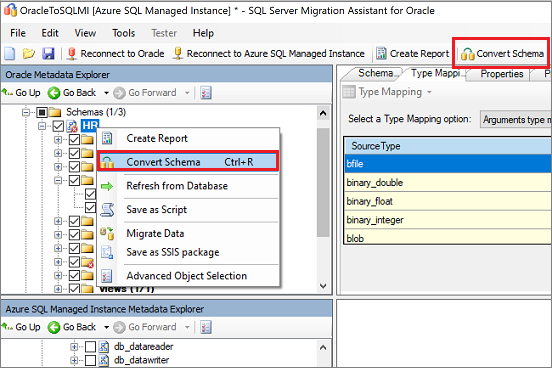Open the Help menu
This screenshot has height=368, width=552.
tap(203, 33)
